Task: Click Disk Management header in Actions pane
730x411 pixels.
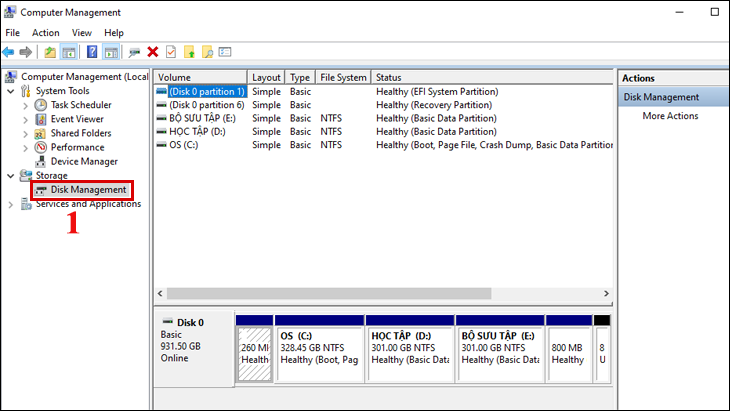Action: [x=673, y=97]
